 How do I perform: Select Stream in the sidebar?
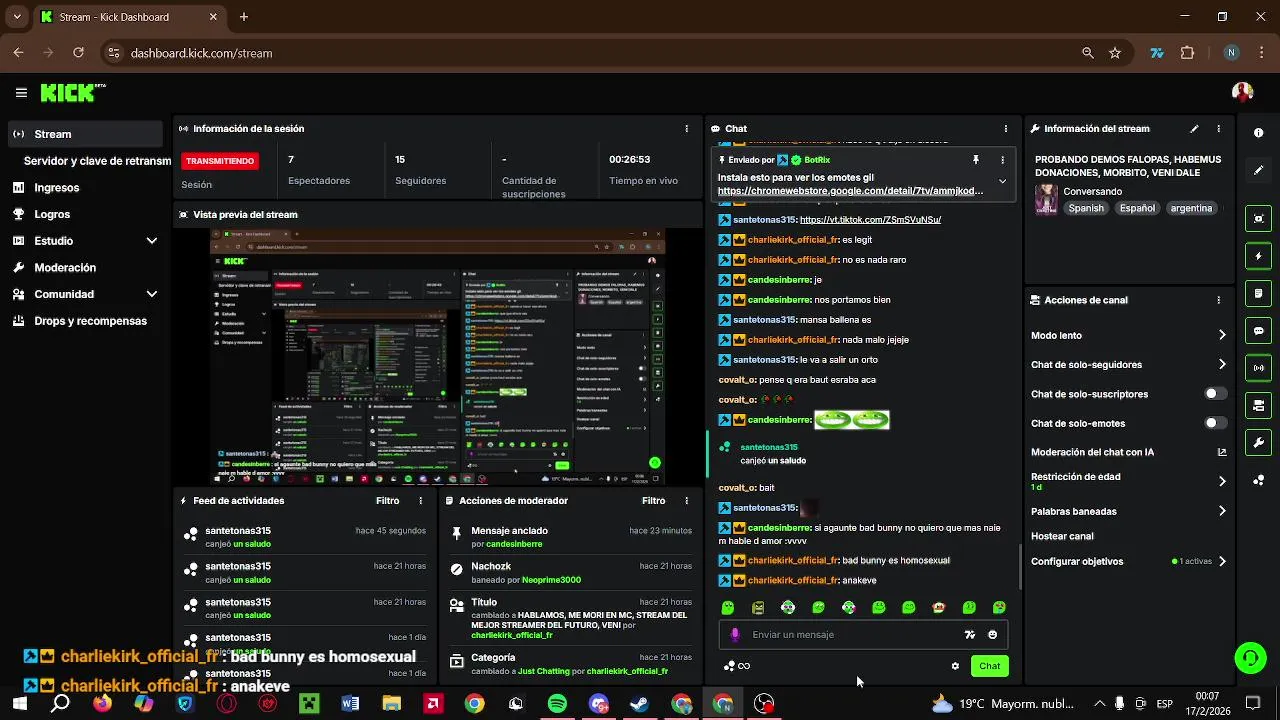coord(86,134)
